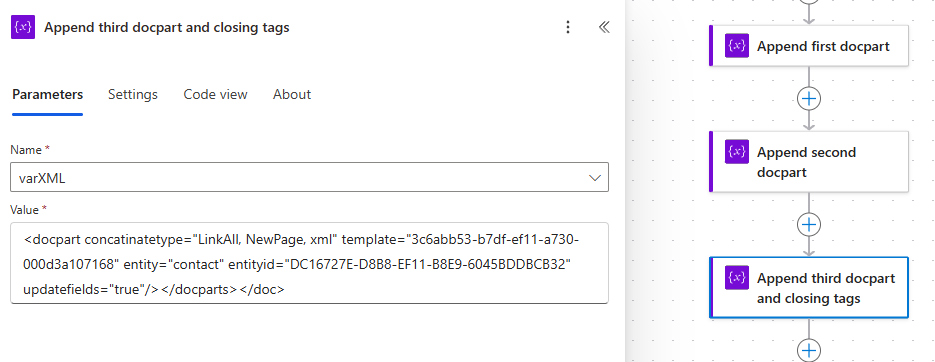Click the Append third docpart variable icon
Viewport: 935px width, 362px height.
coord(737,277)
